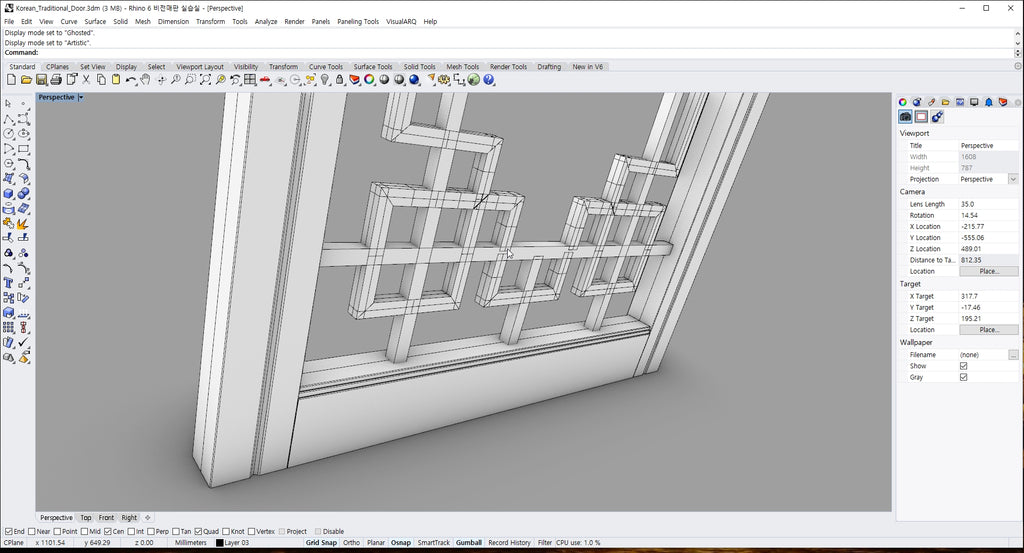Click the Explode tool icon in sidebar
The width and height of the screenshot is (1024, 553).
[24, 223]
